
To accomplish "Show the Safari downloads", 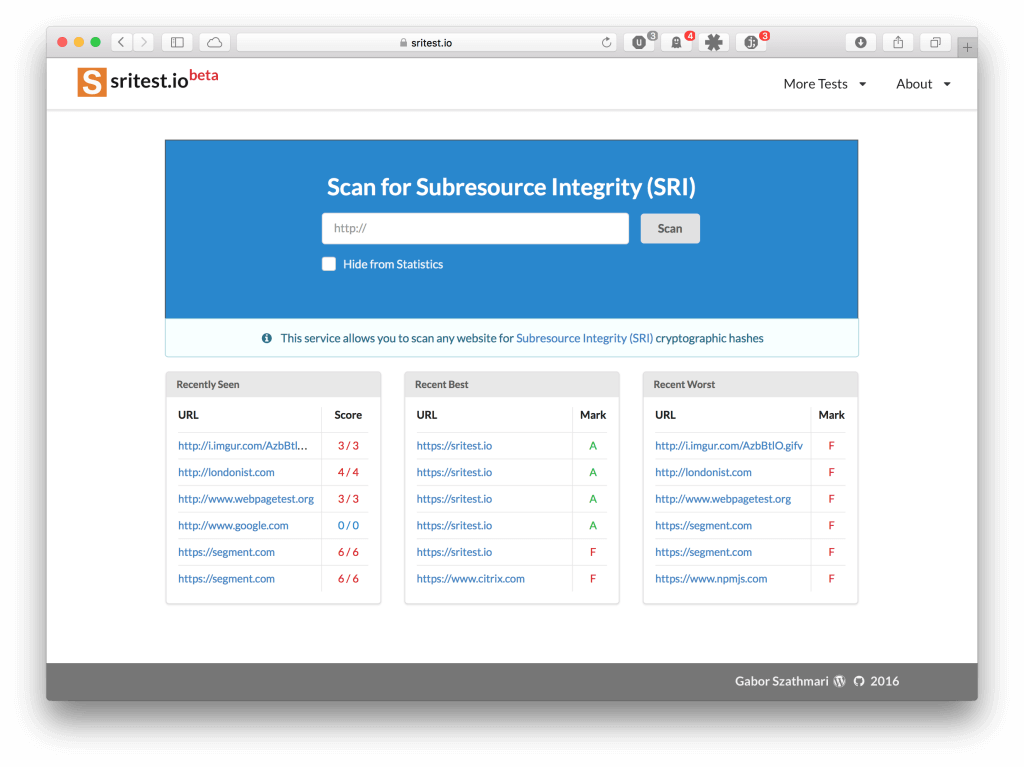I will (x=861, y=42).
